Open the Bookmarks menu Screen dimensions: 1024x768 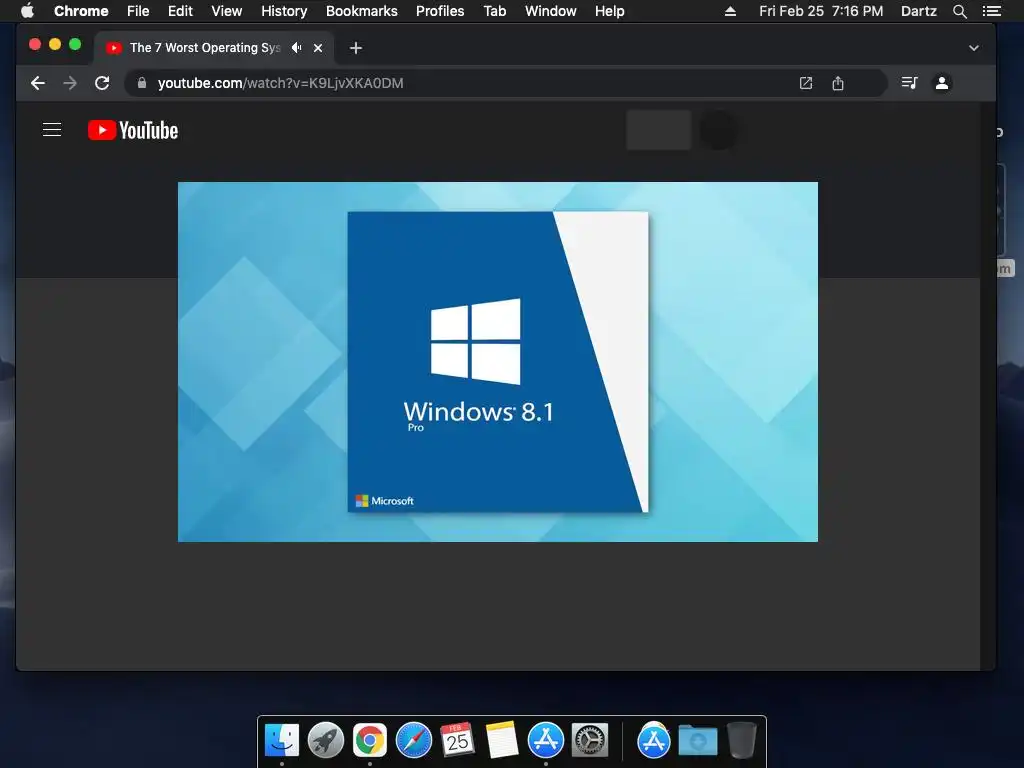click(362, 11)
